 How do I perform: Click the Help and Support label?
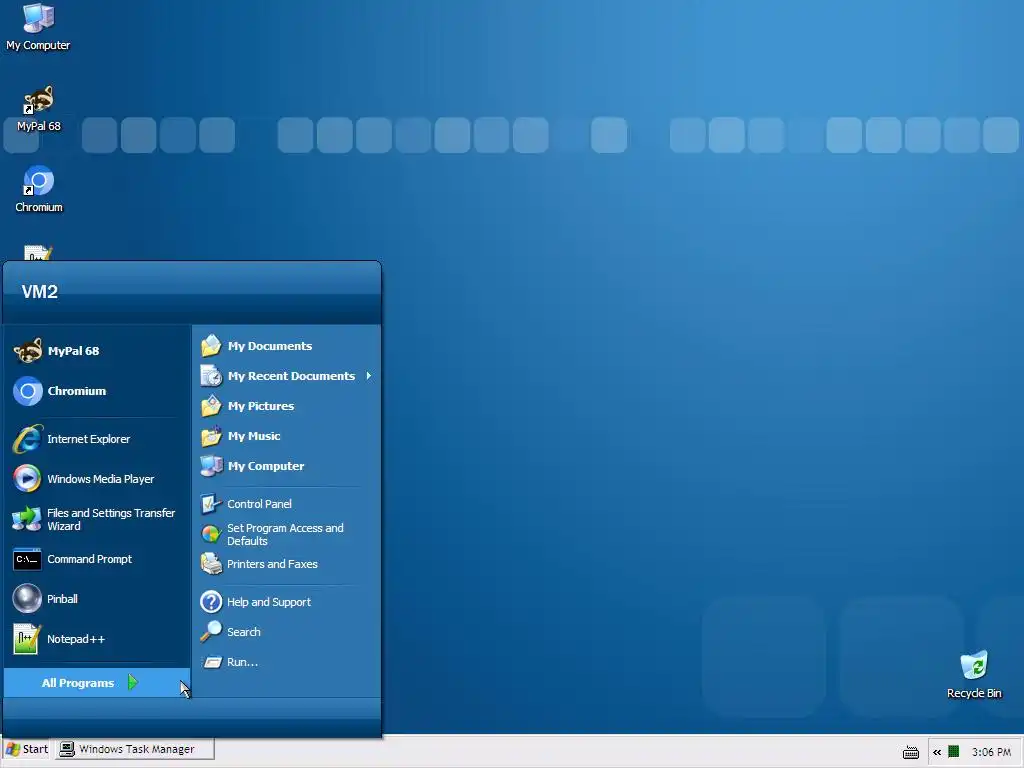pos(269,601)
